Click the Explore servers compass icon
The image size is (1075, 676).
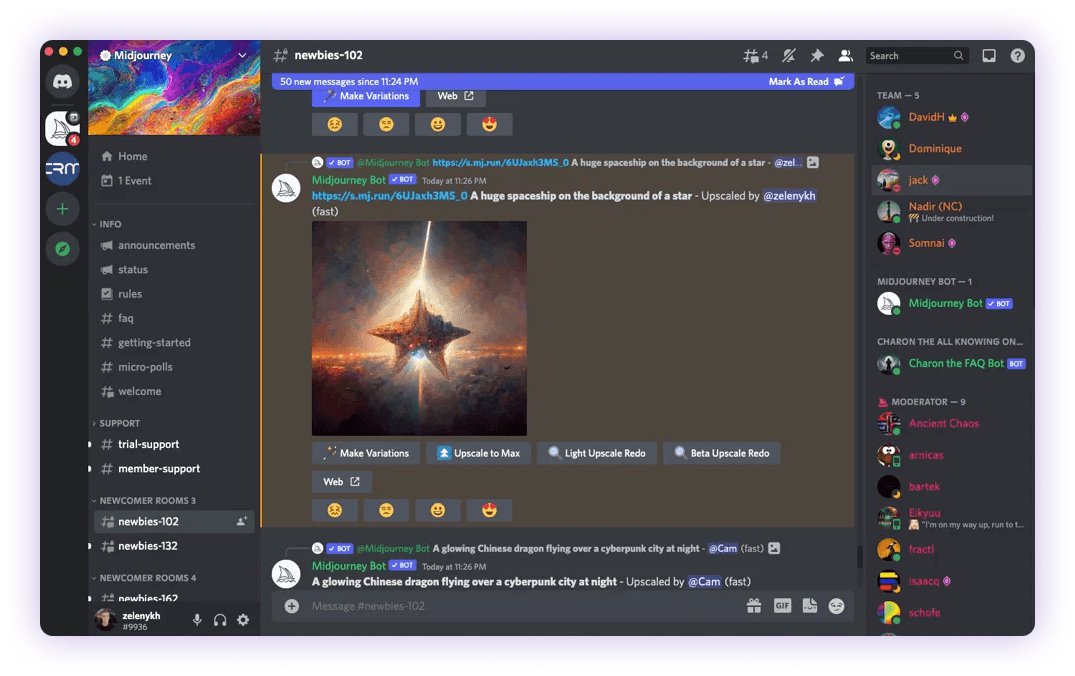[62, 249]
